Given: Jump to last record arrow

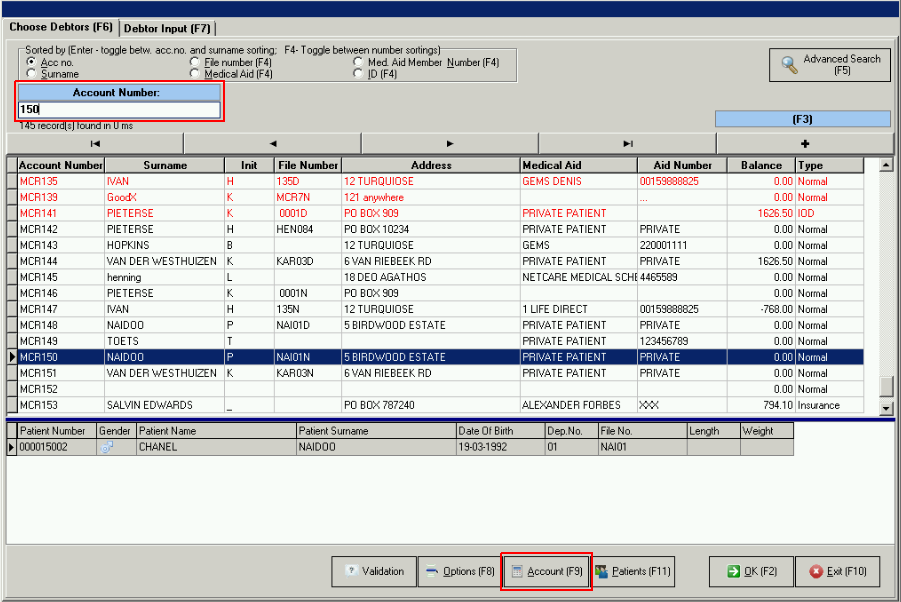Looking at the screenshot, I should pyautogui.click(x=627, y=143).
